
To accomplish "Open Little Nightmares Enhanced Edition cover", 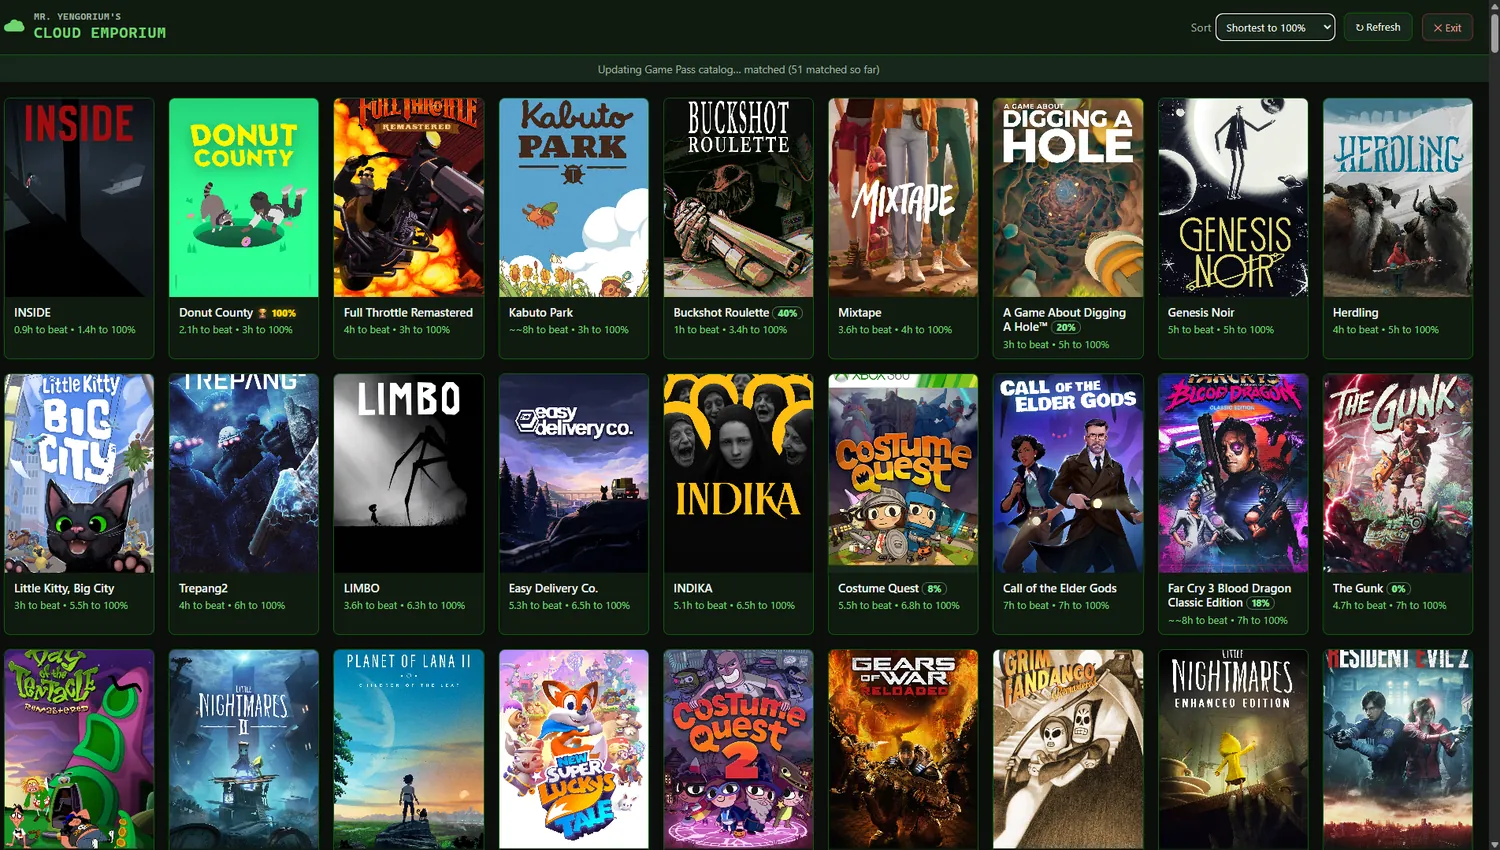I will (x=1232, y=749).
